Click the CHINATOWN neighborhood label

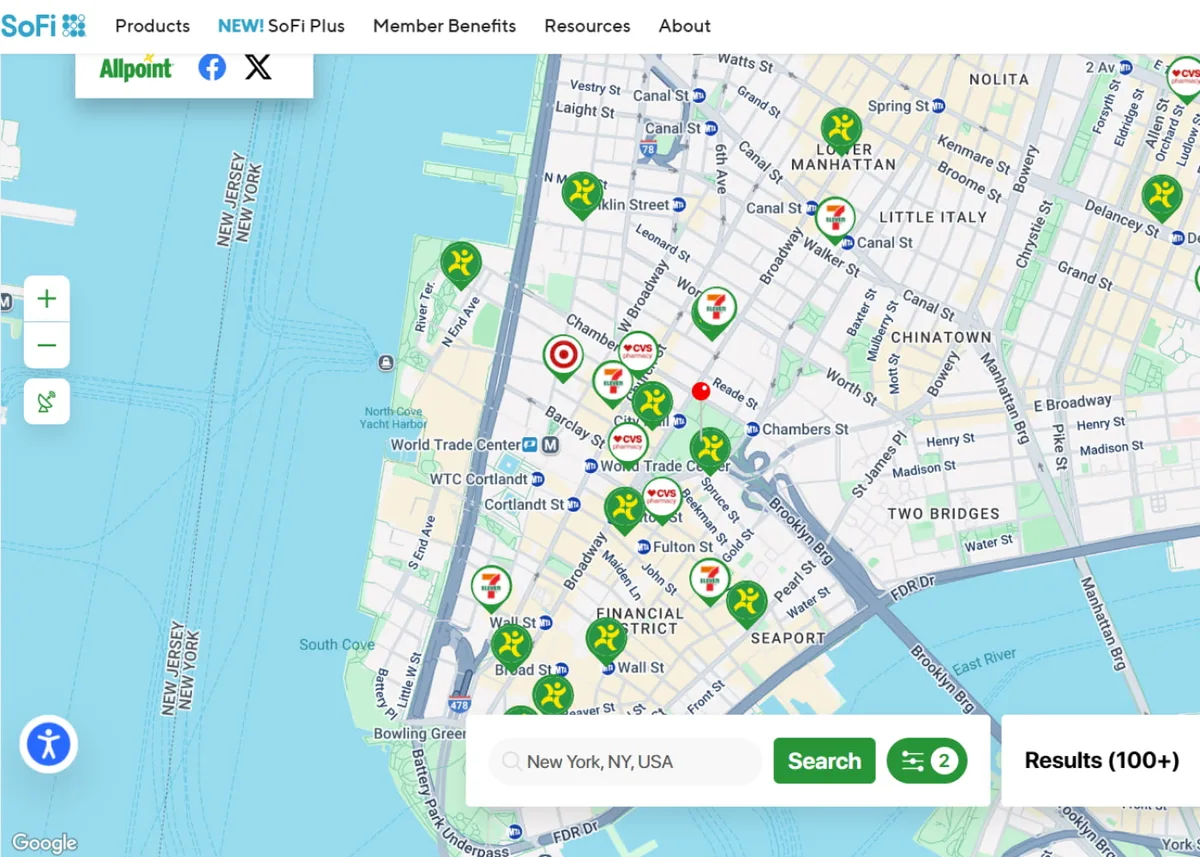click(x=941, y=338)
